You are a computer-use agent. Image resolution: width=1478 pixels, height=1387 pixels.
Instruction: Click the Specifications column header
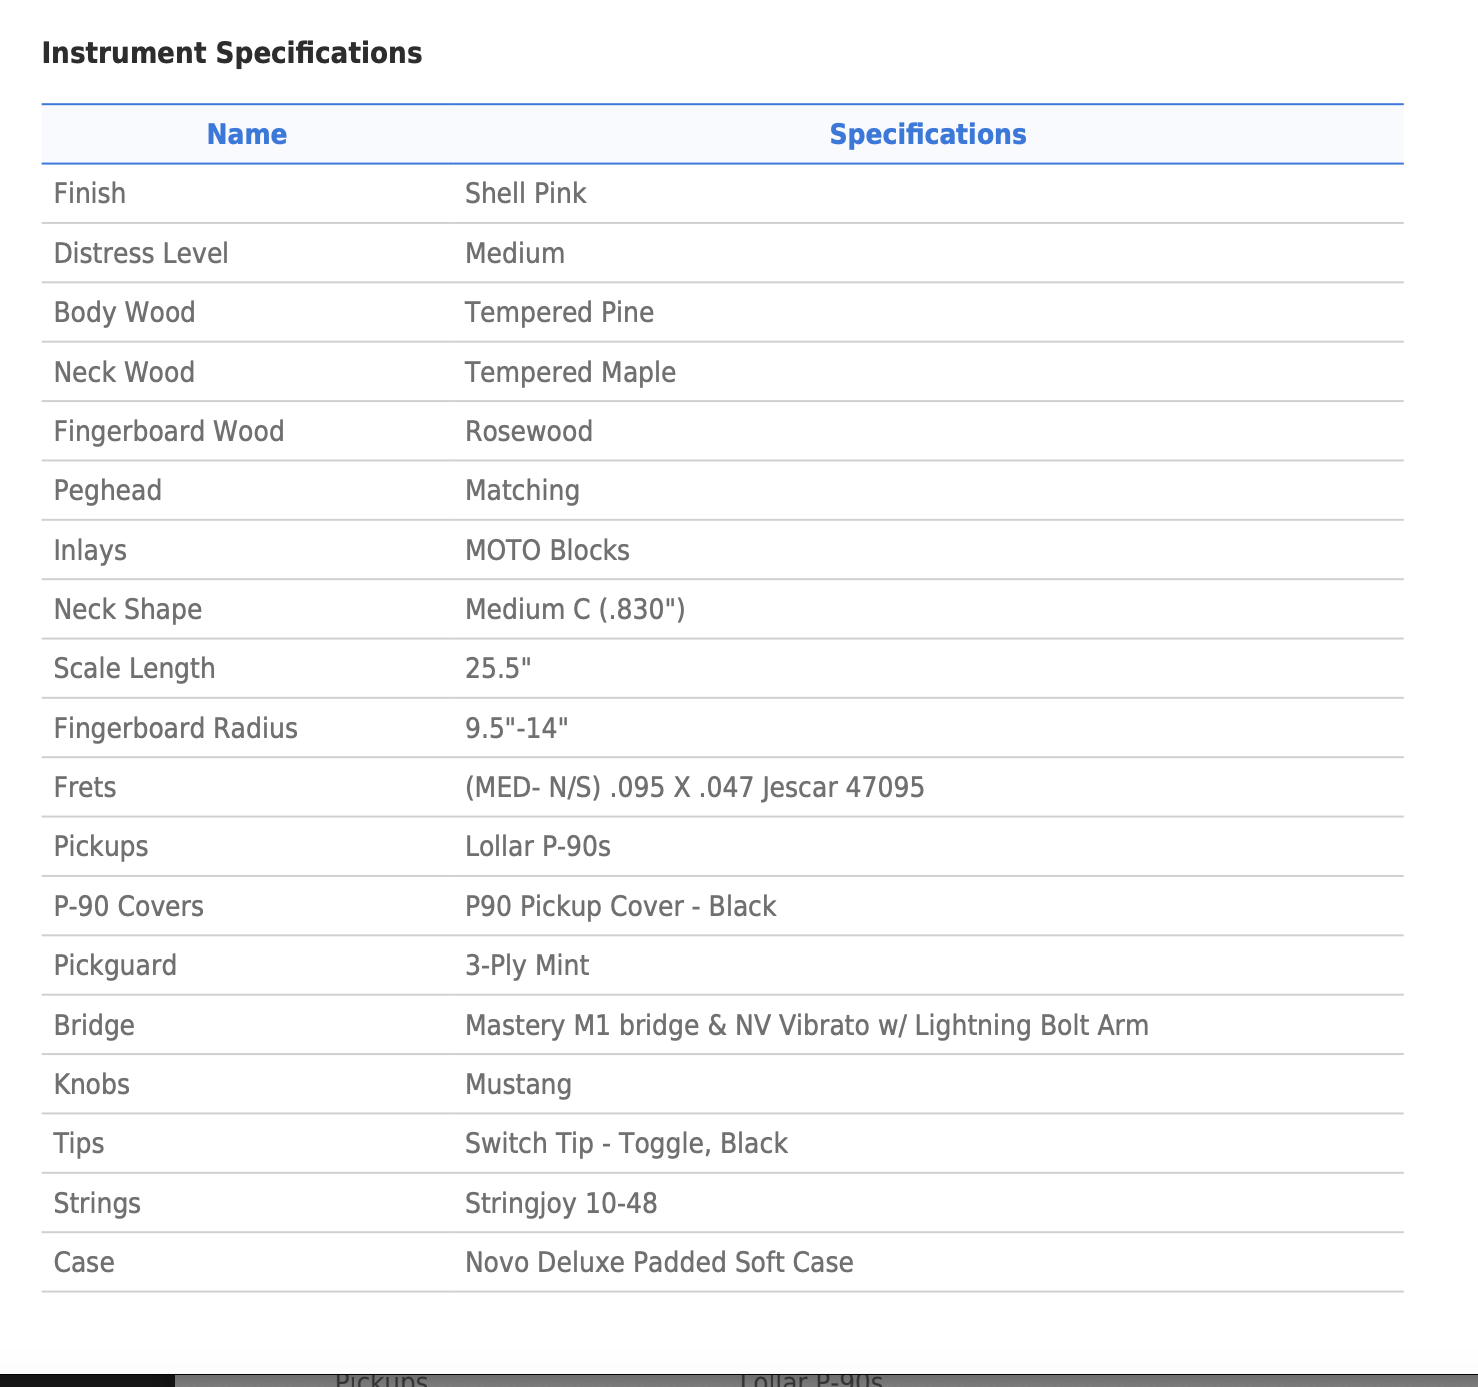tap(928, 134)
